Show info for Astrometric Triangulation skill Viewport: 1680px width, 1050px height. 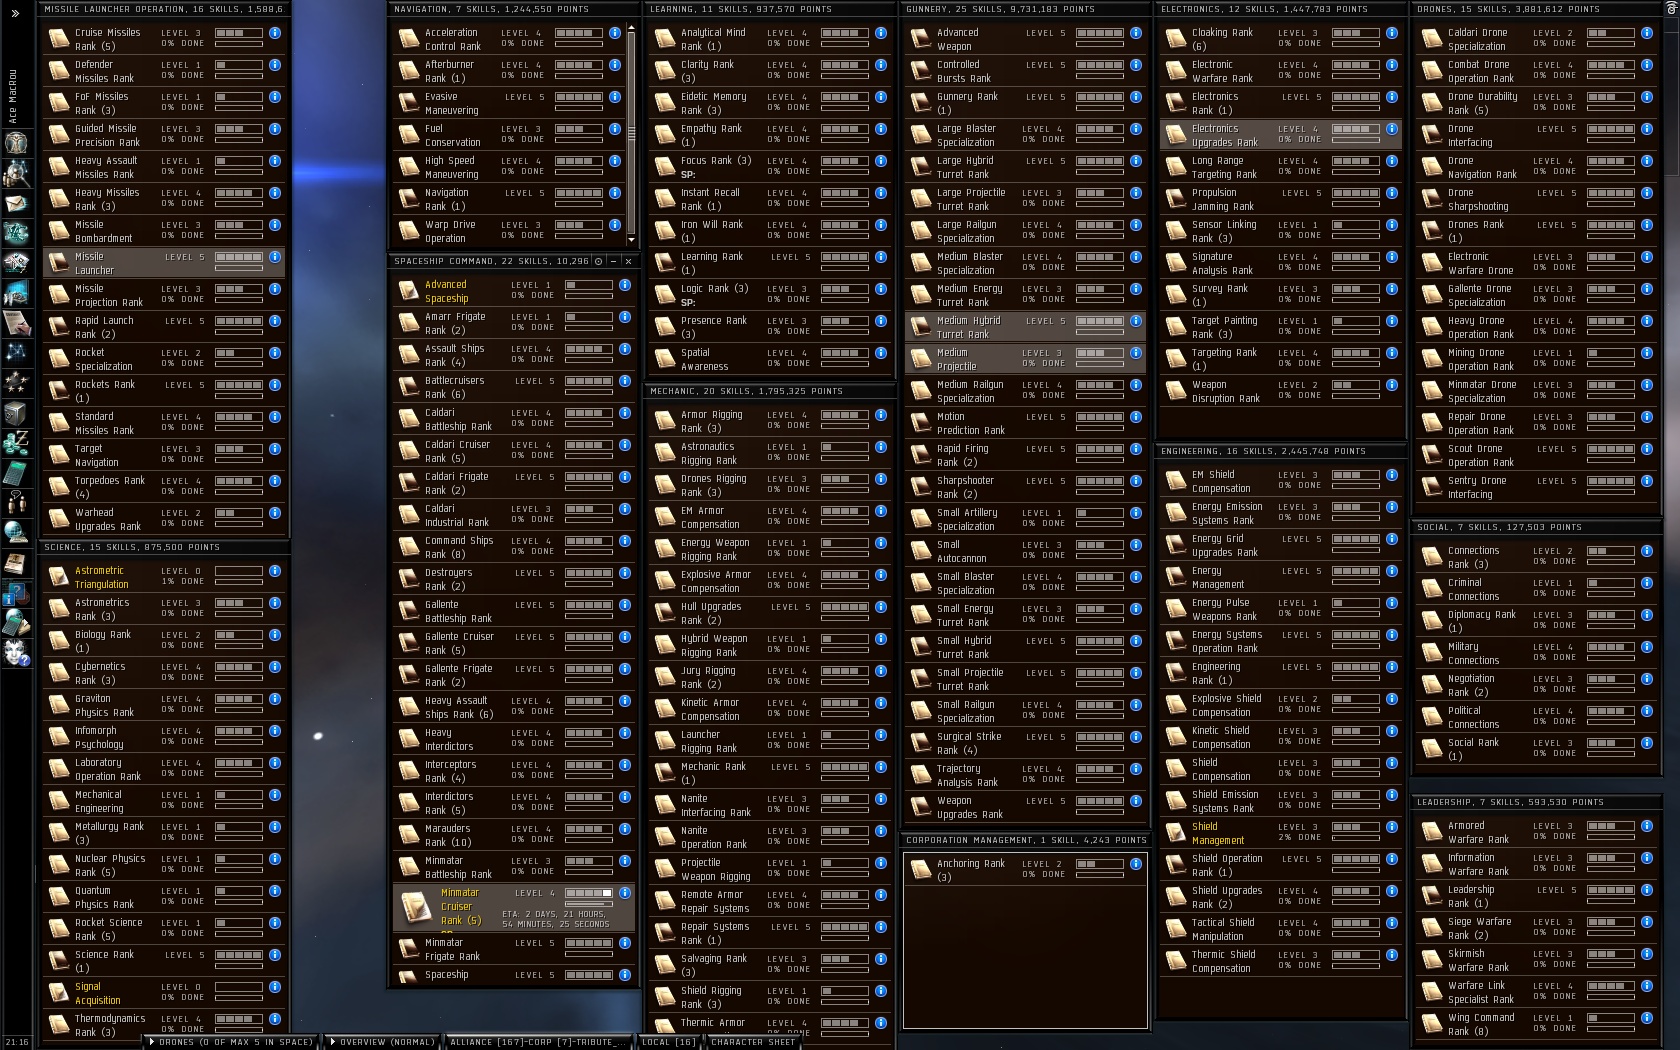pos(275,571)
